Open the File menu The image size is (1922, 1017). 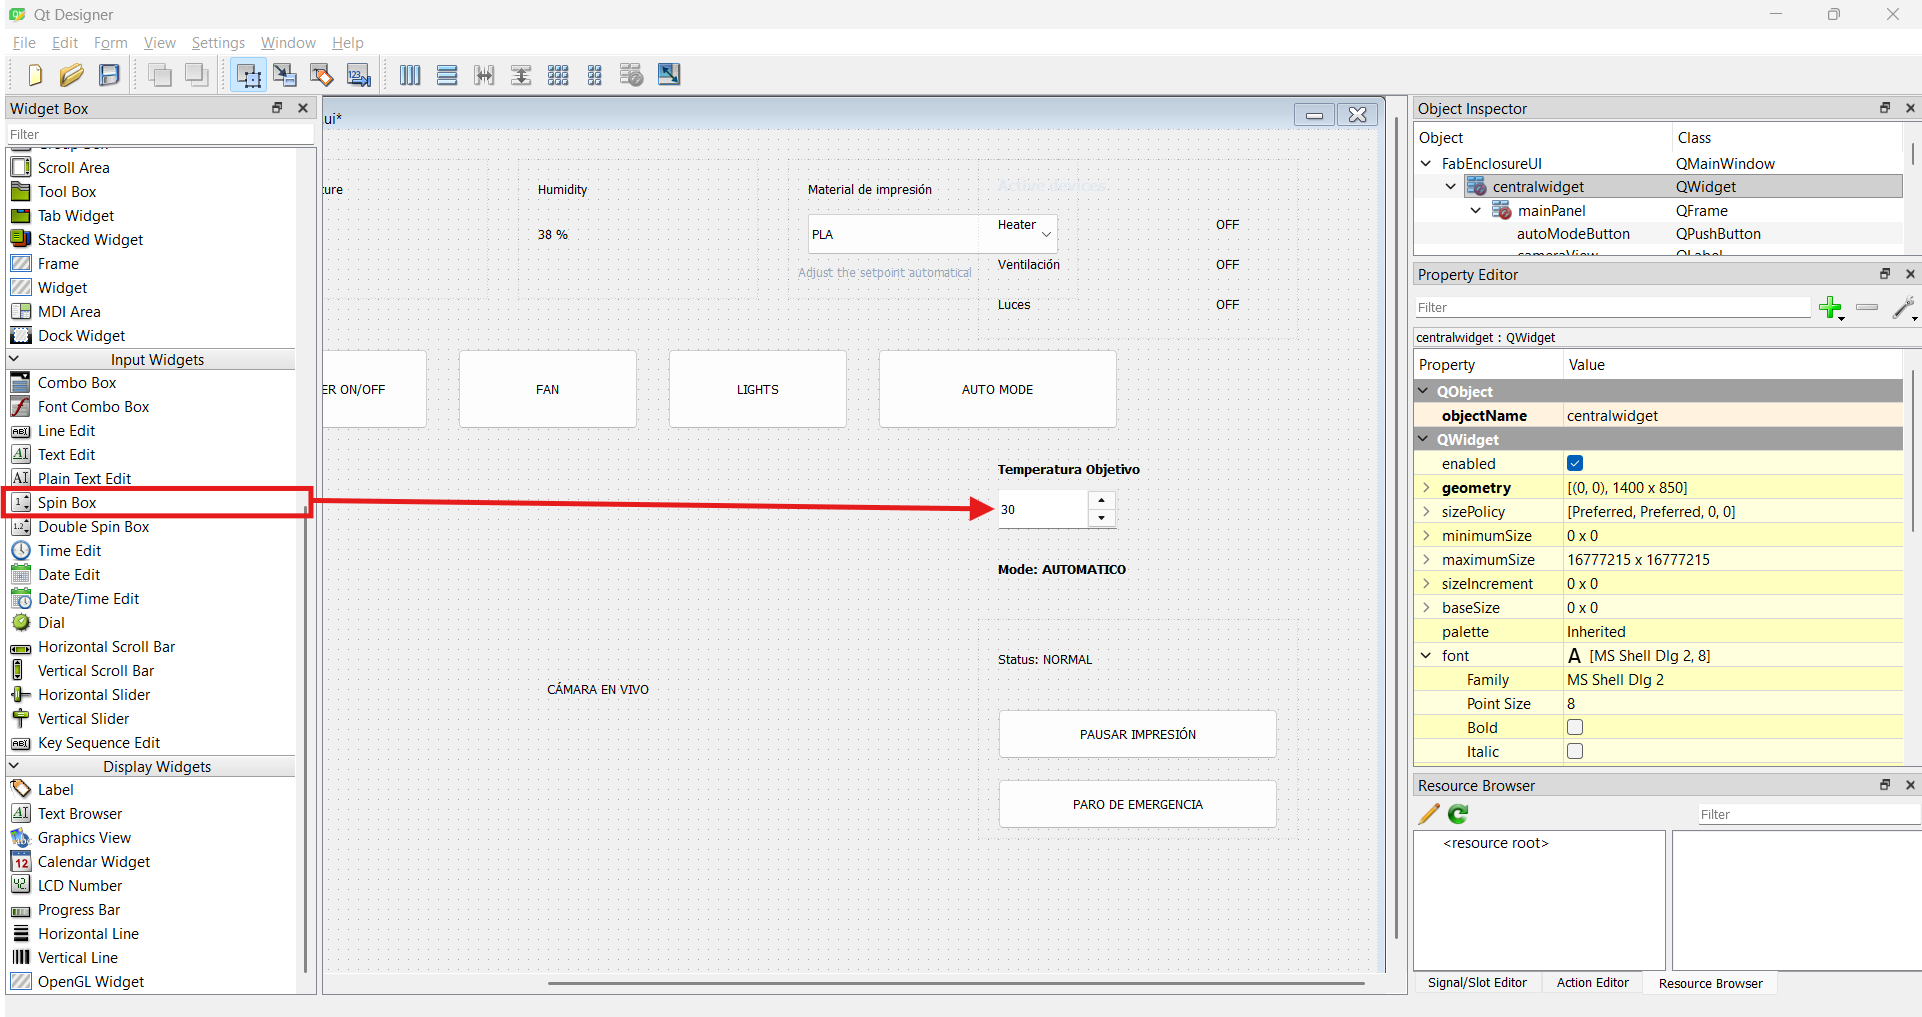(x=24, y=43)
